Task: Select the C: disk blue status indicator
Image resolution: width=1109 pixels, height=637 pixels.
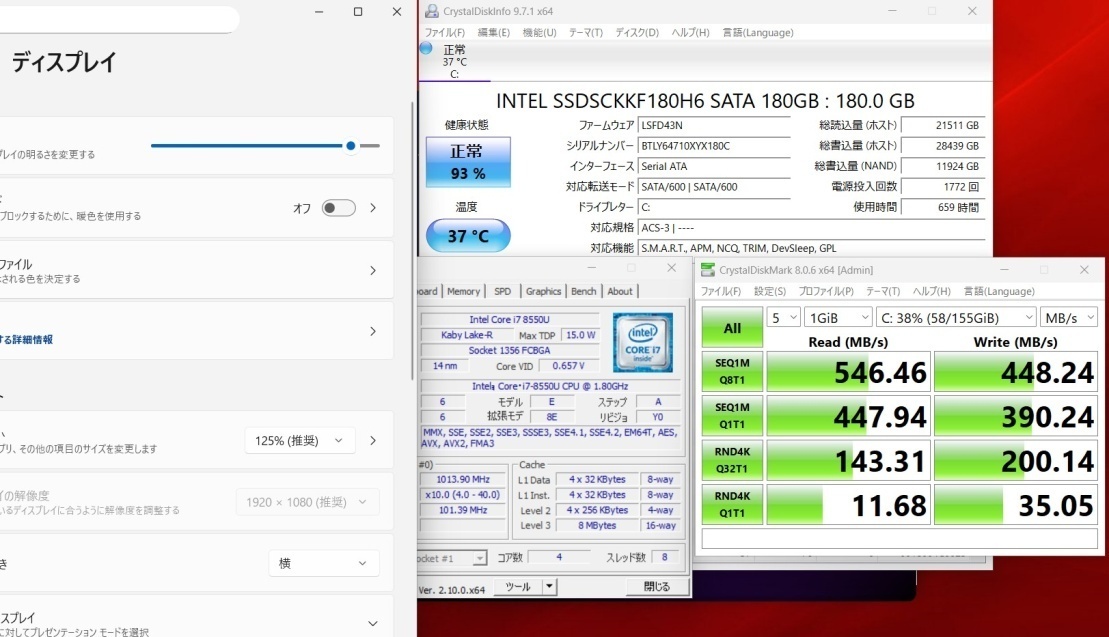Action: click(426, 48)
